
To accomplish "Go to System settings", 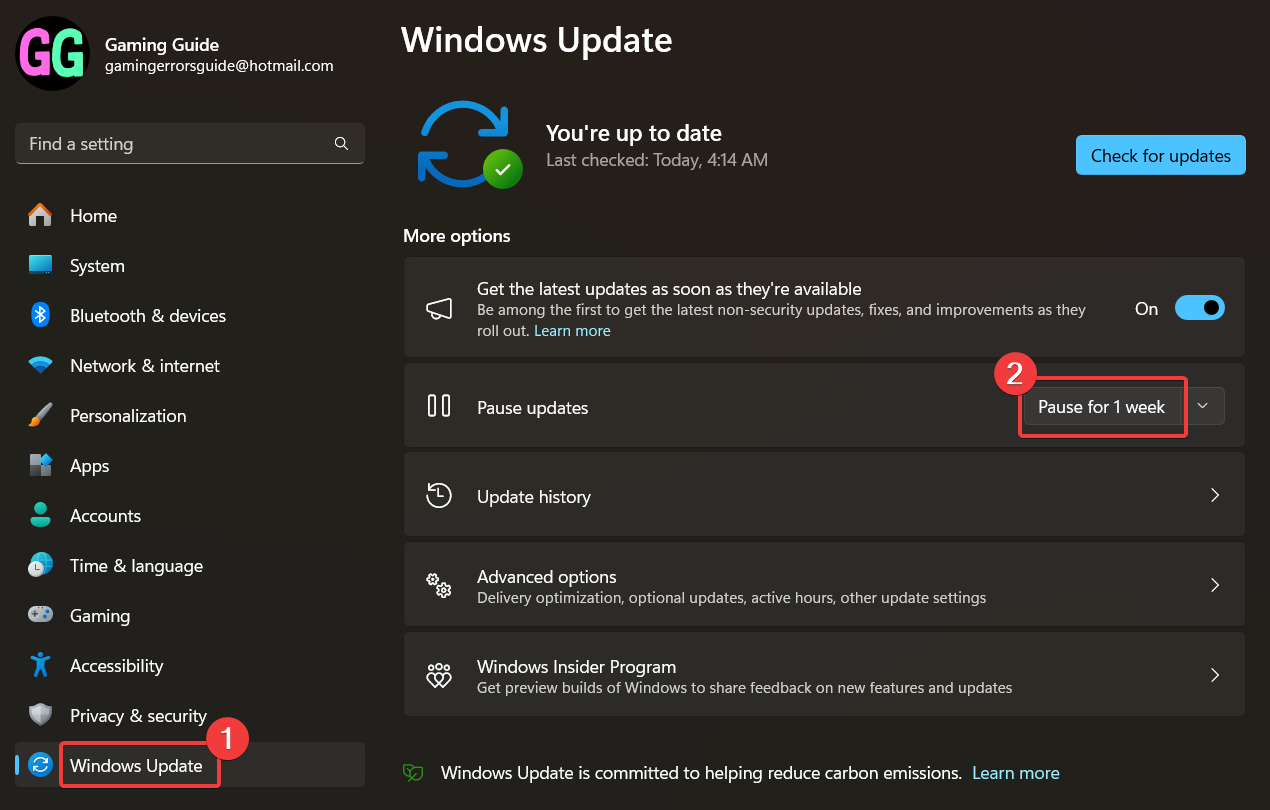I will point(190,266).
